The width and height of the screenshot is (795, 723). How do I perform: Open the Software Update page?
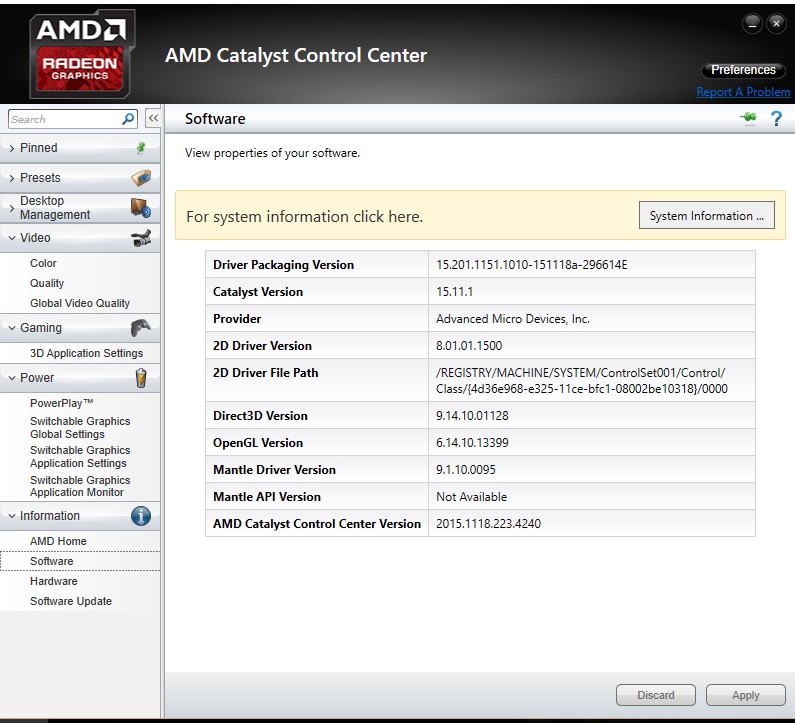coord(70,601)
